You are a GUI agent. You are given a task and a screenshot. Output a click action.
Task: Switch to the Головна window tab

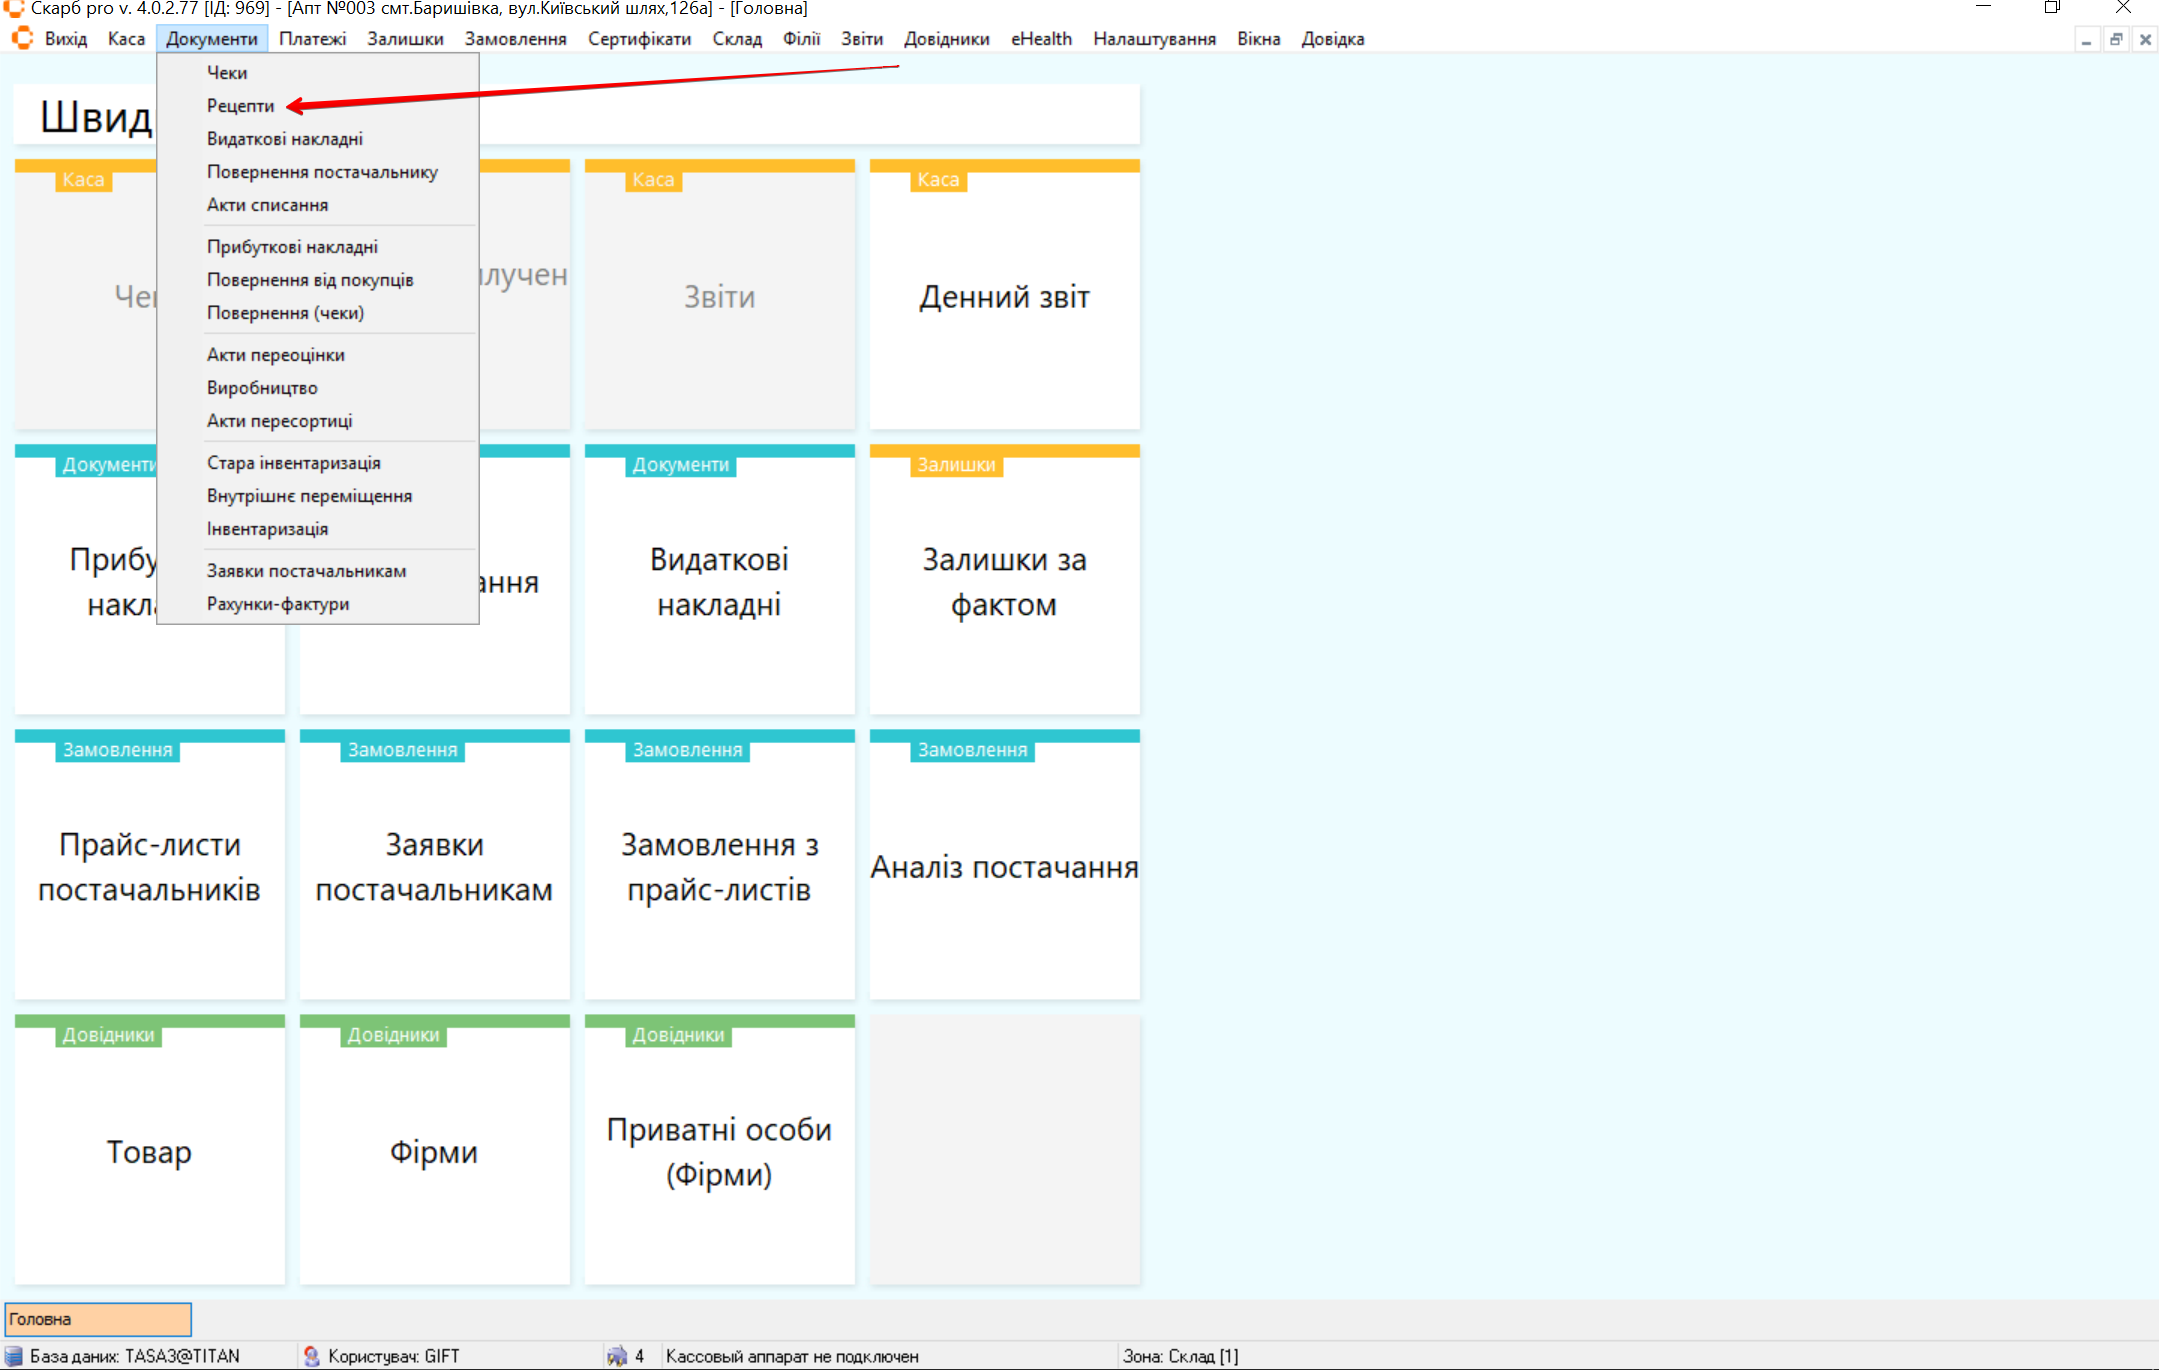(97, 1319)
